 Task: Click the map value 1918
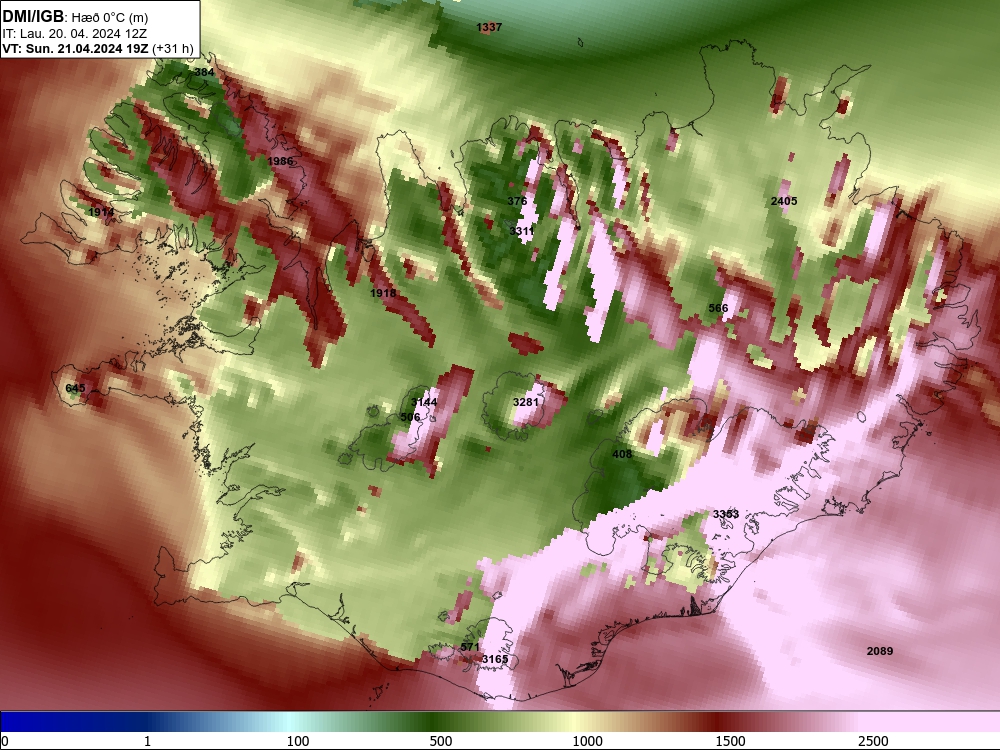[383, 293]
